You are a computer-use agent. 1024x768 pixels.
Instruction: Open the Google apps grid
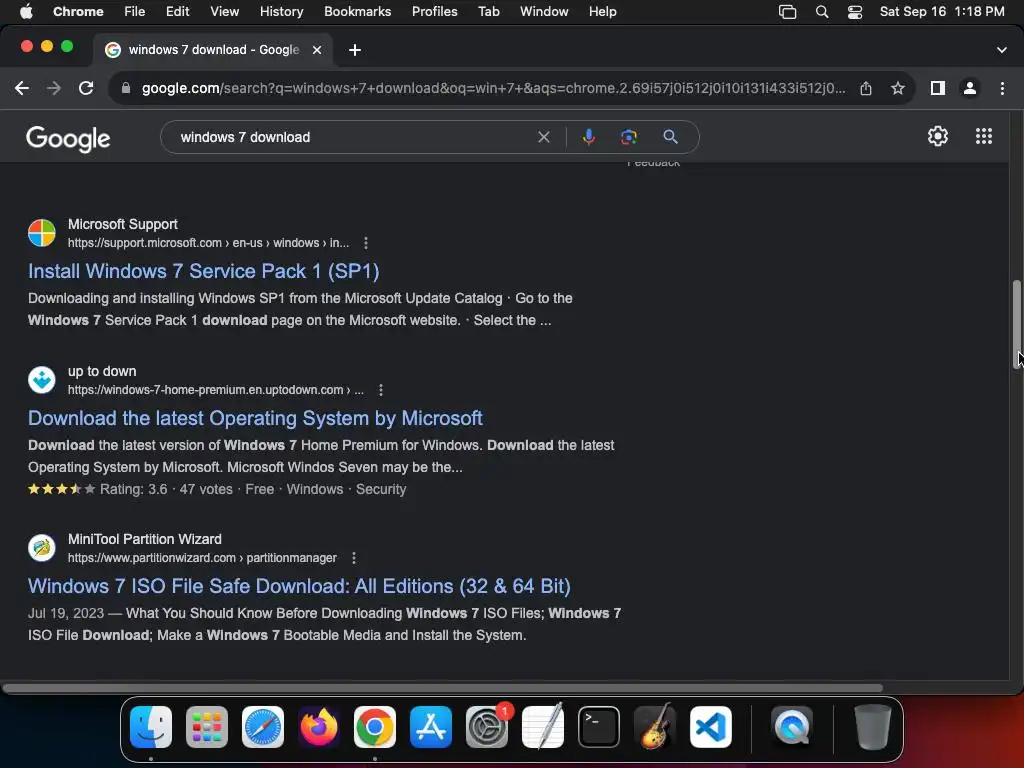click(x=984, y=136)
